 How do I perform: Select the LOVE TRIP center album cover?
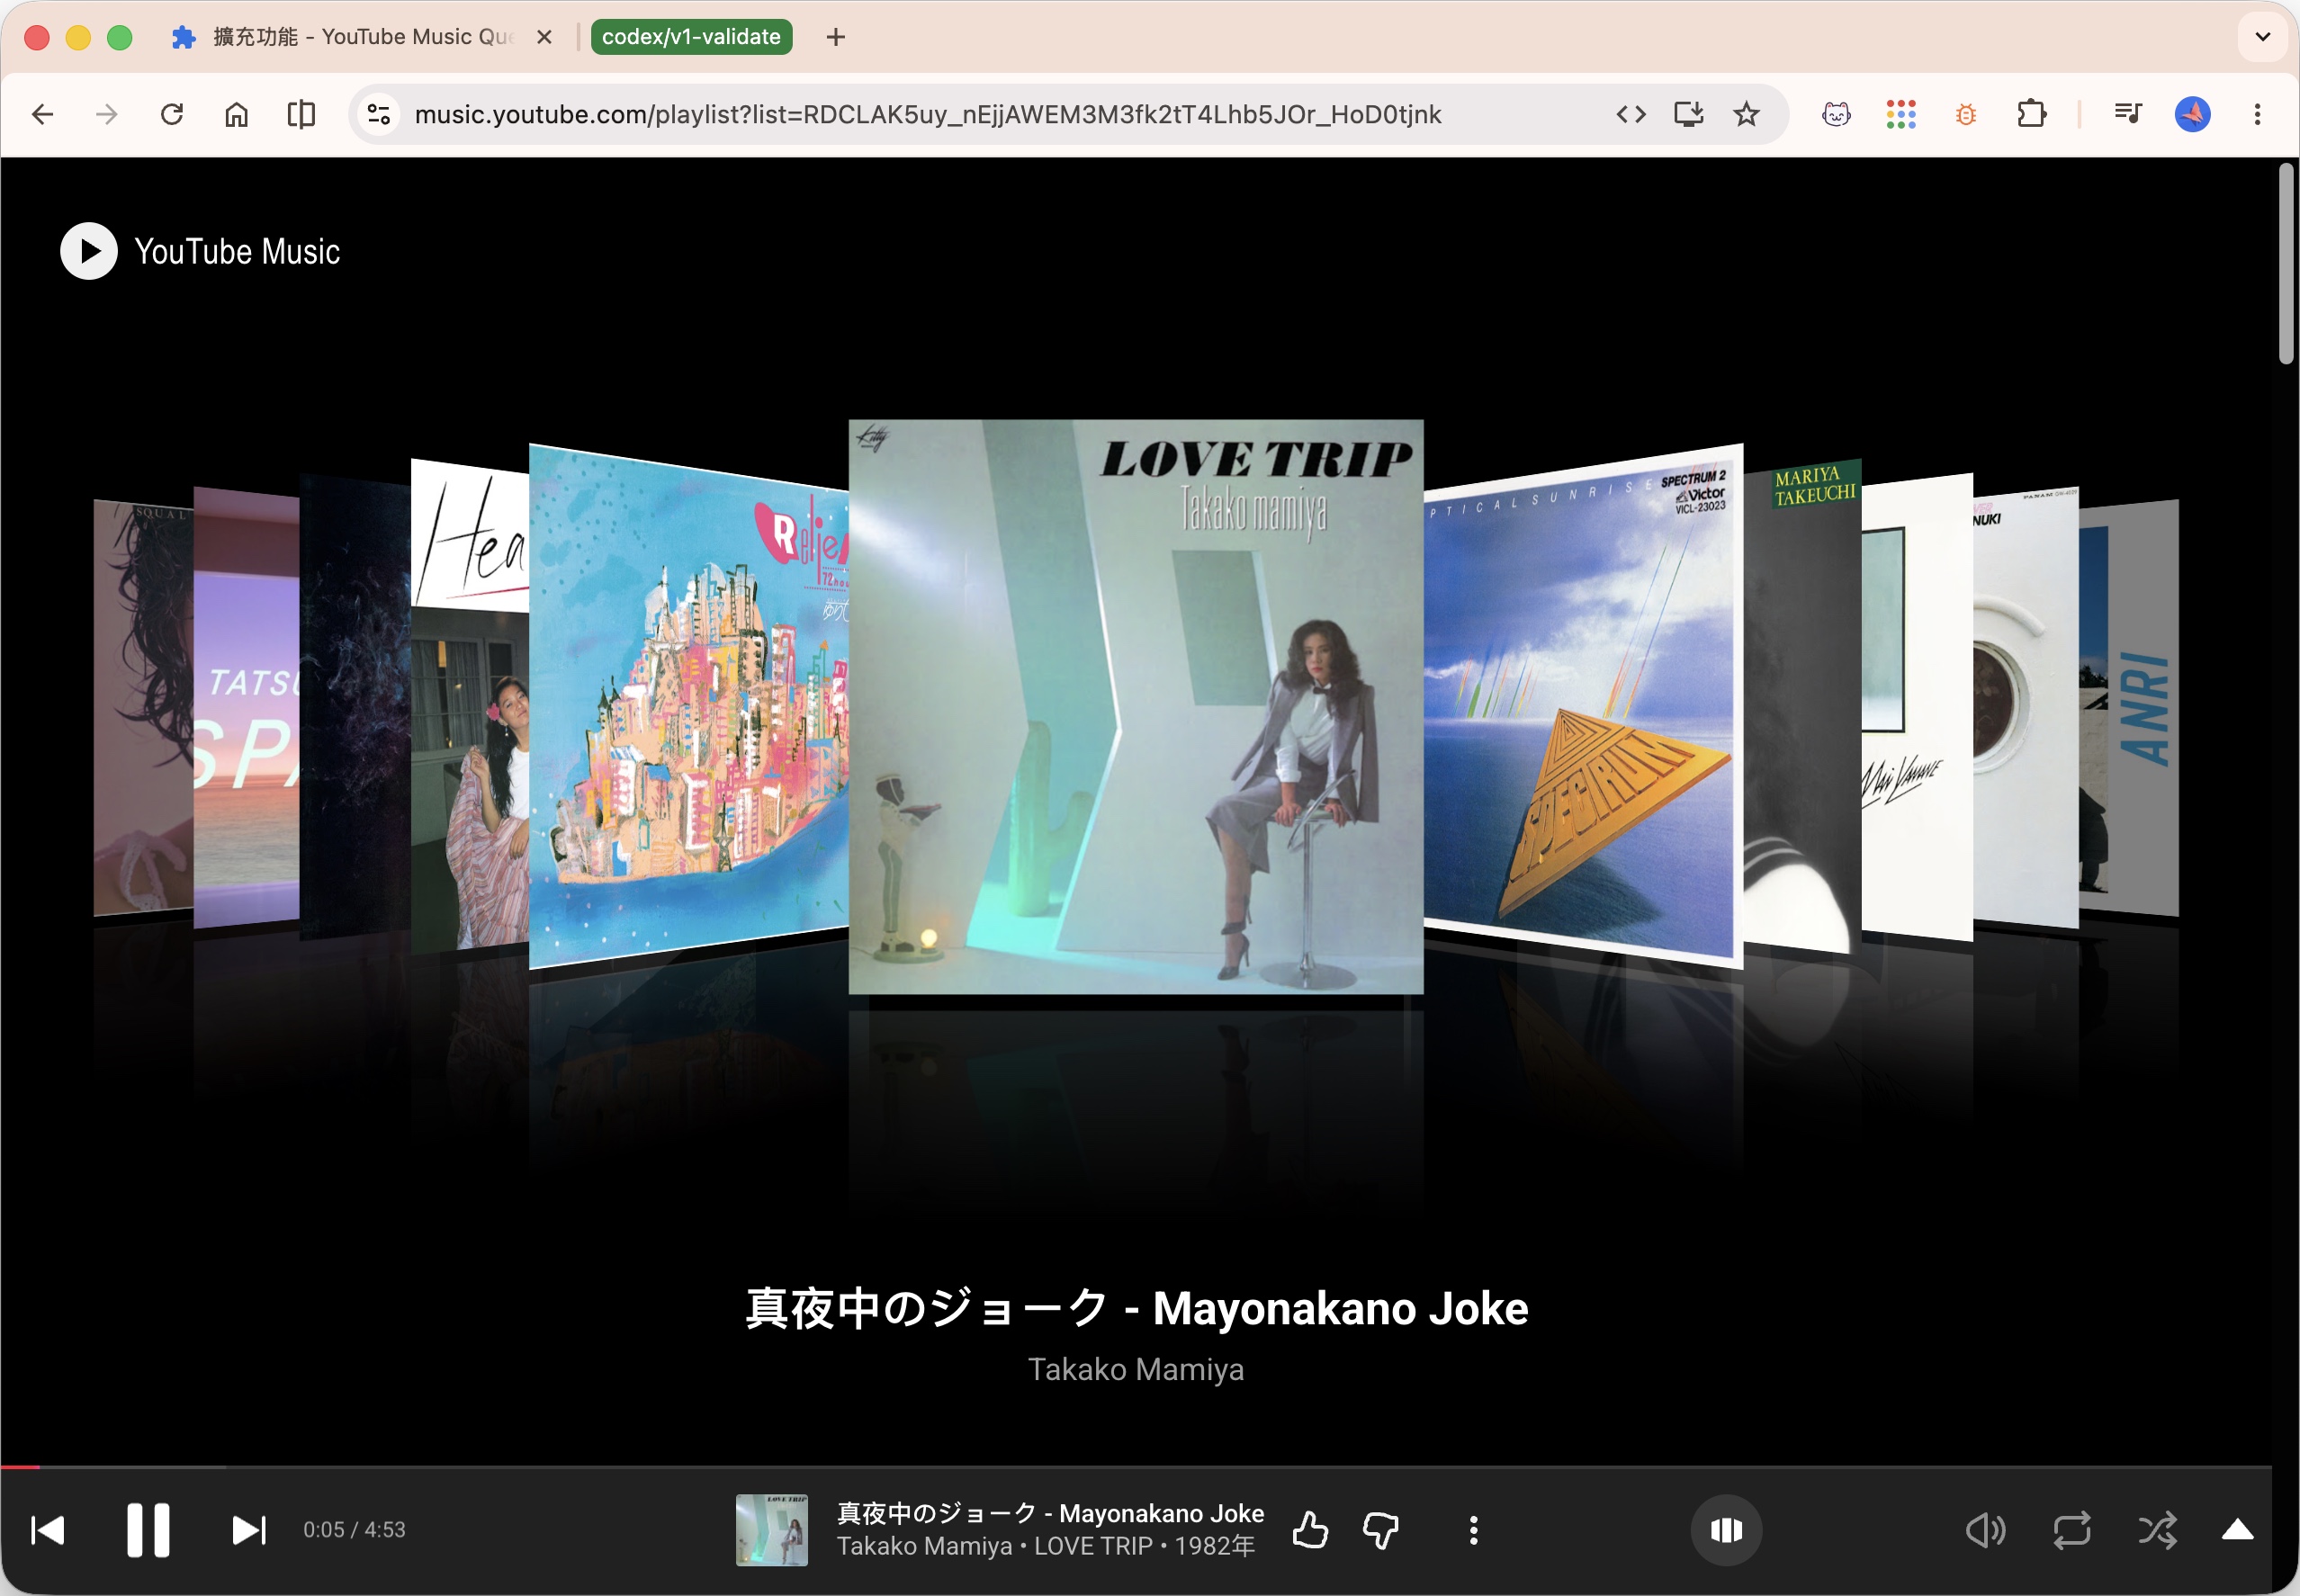point(1136,706)
